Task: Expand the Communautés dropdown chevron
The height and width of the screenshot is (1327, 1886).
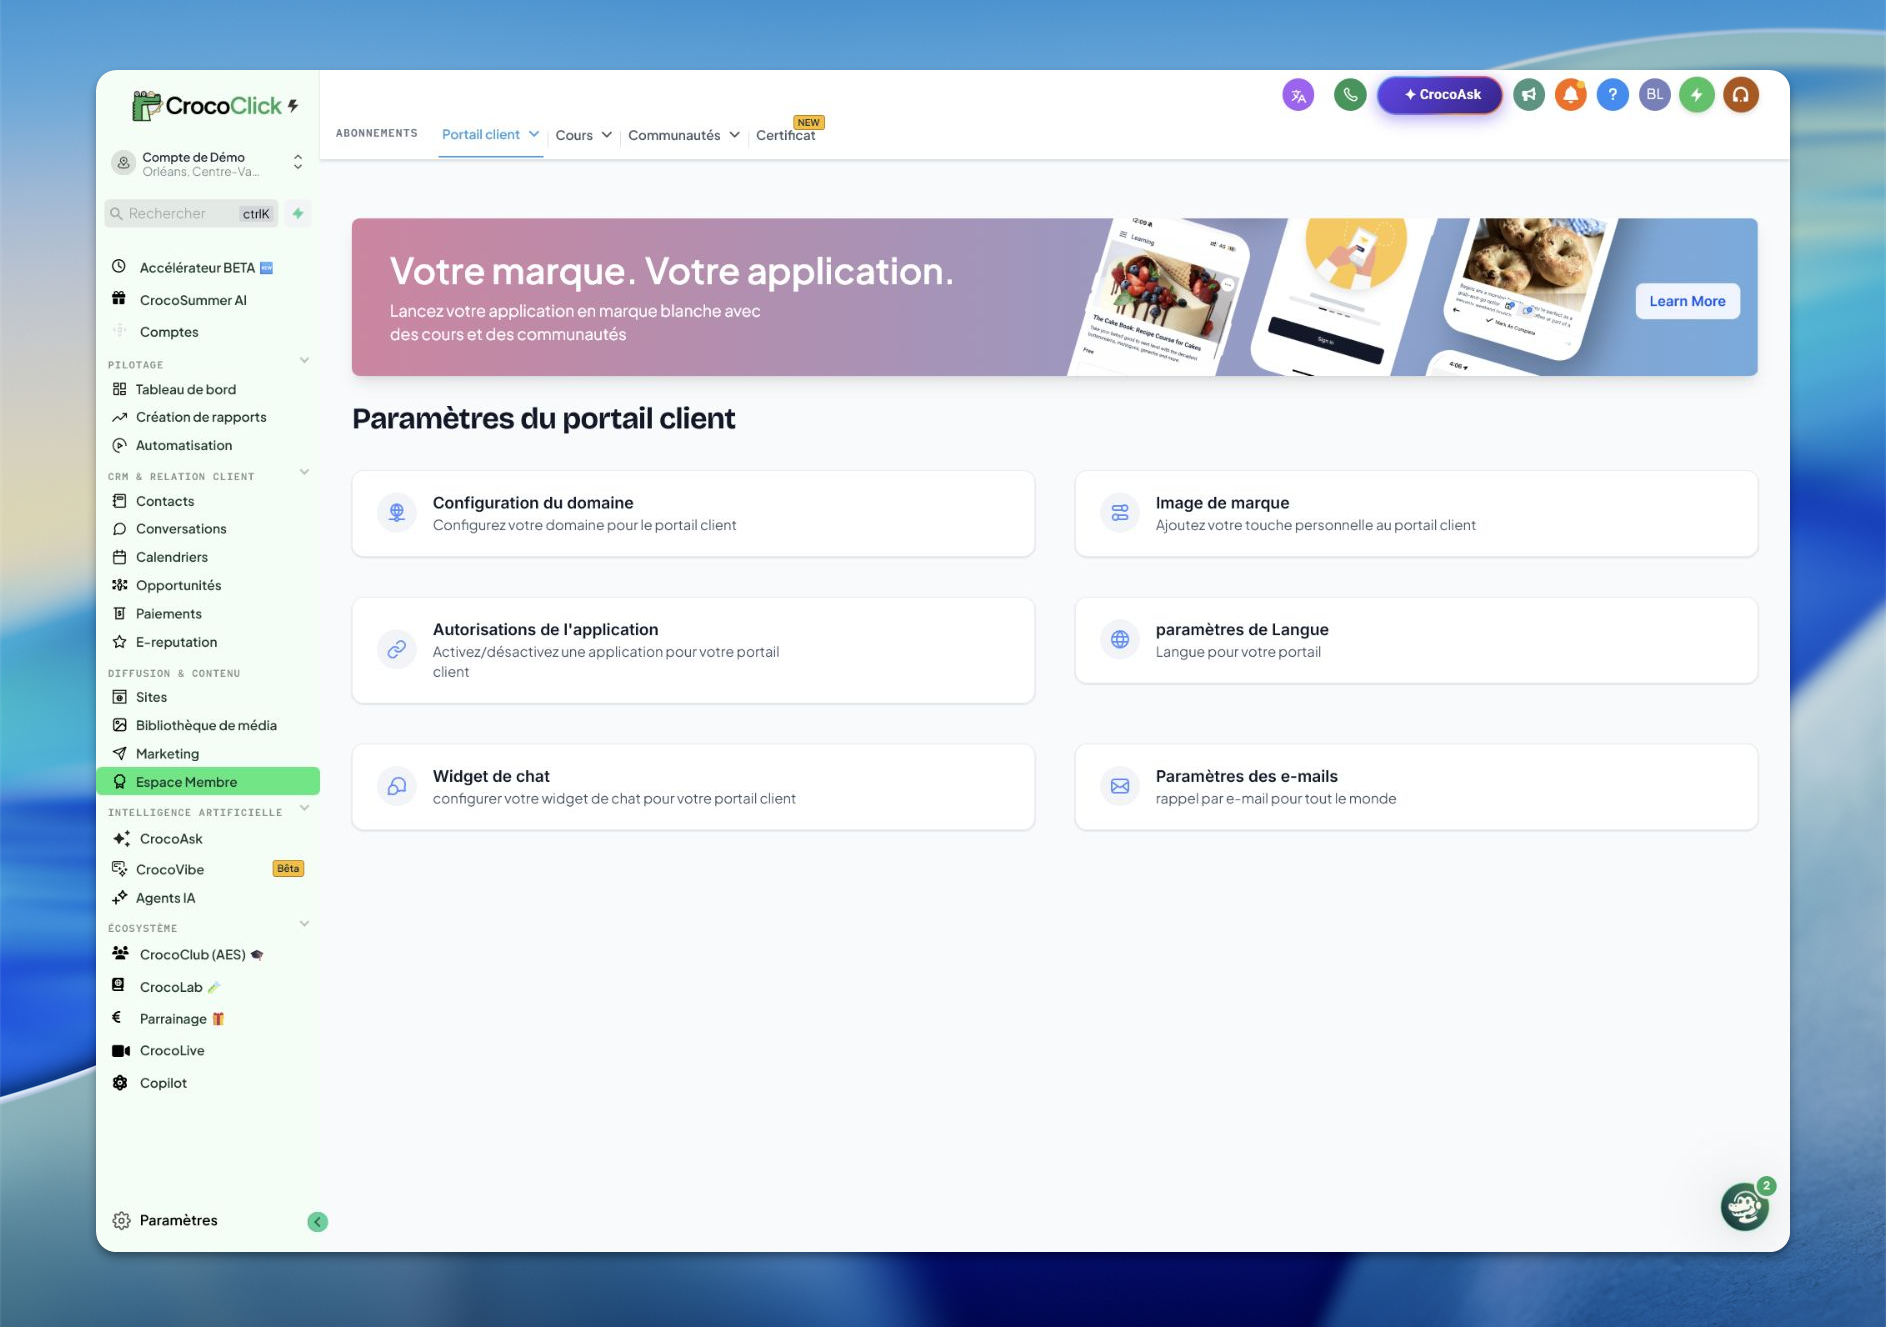Action: click(x=735, y=135)
